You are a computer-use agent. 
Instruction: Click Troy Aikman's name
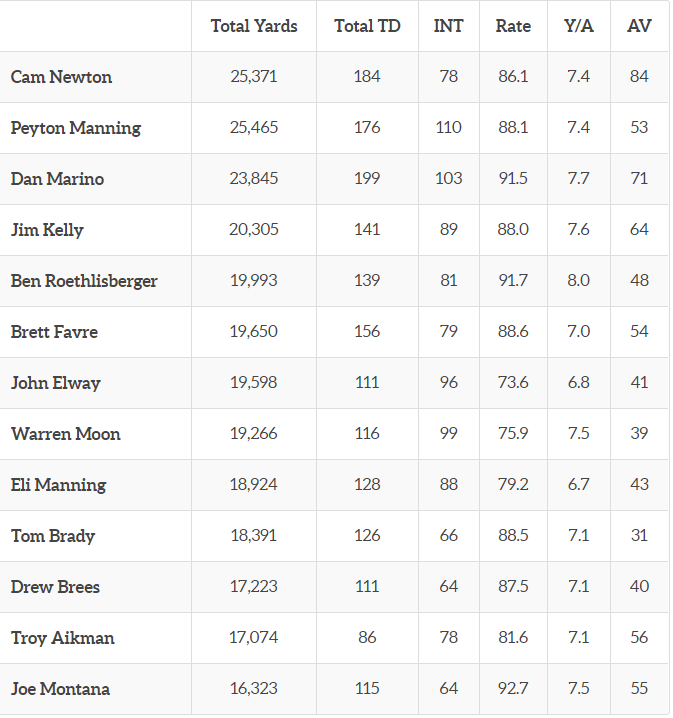62,638
